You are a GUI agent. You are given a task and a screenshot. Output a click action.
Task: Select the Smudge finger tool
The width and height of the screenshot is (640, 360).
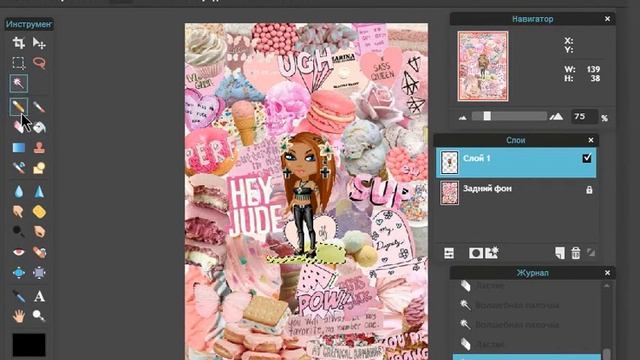click(x=18, y=211)
